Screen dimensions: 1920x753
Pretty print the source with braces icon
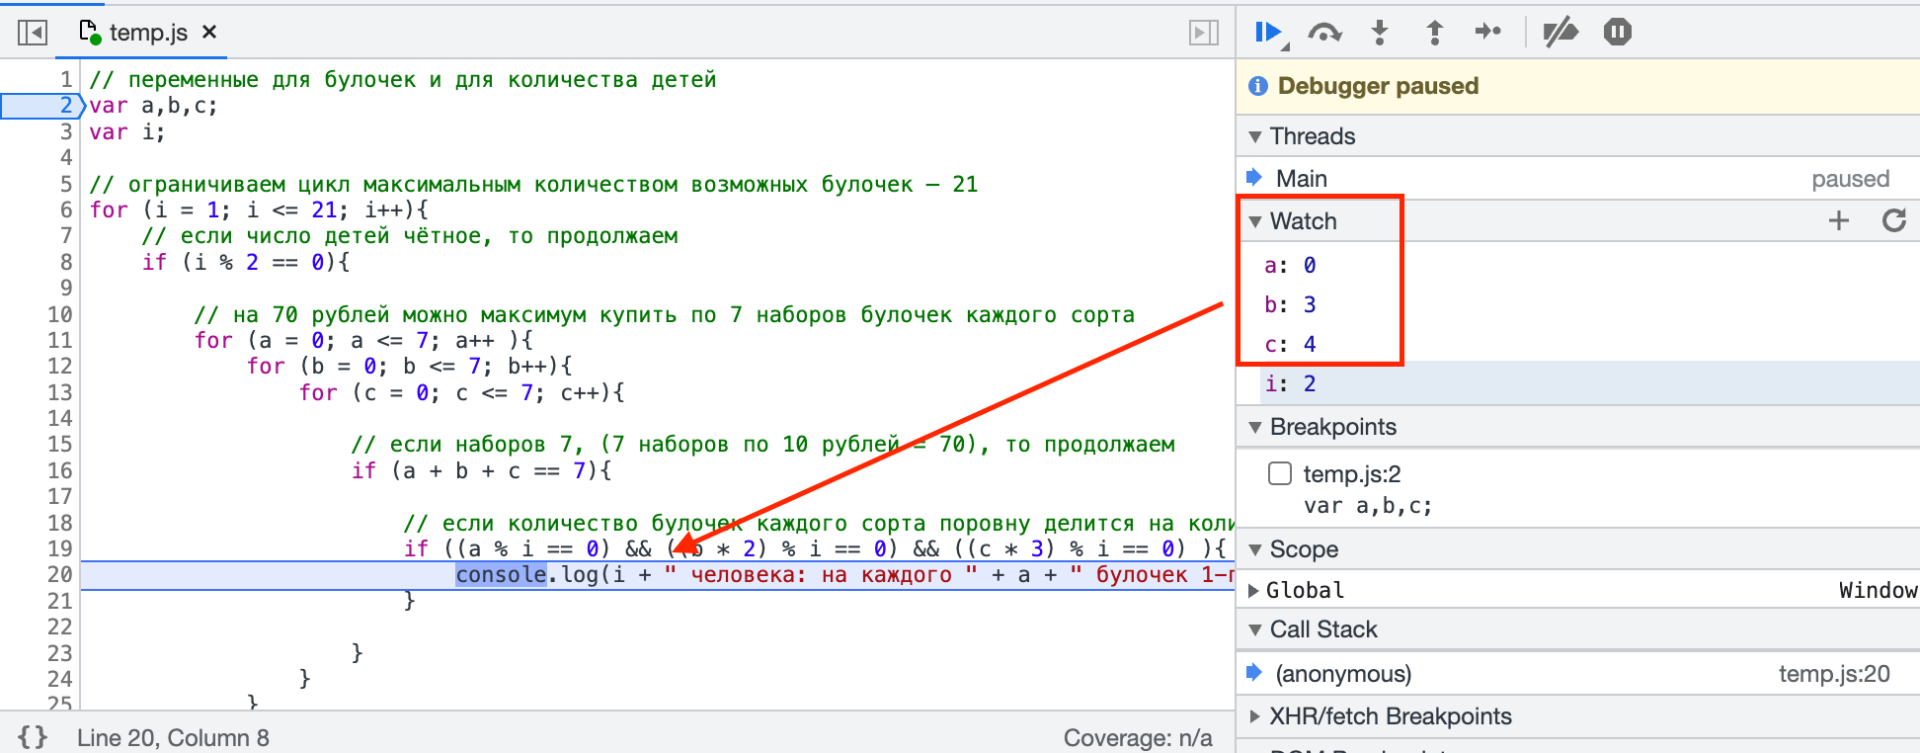tap(32, 737)
